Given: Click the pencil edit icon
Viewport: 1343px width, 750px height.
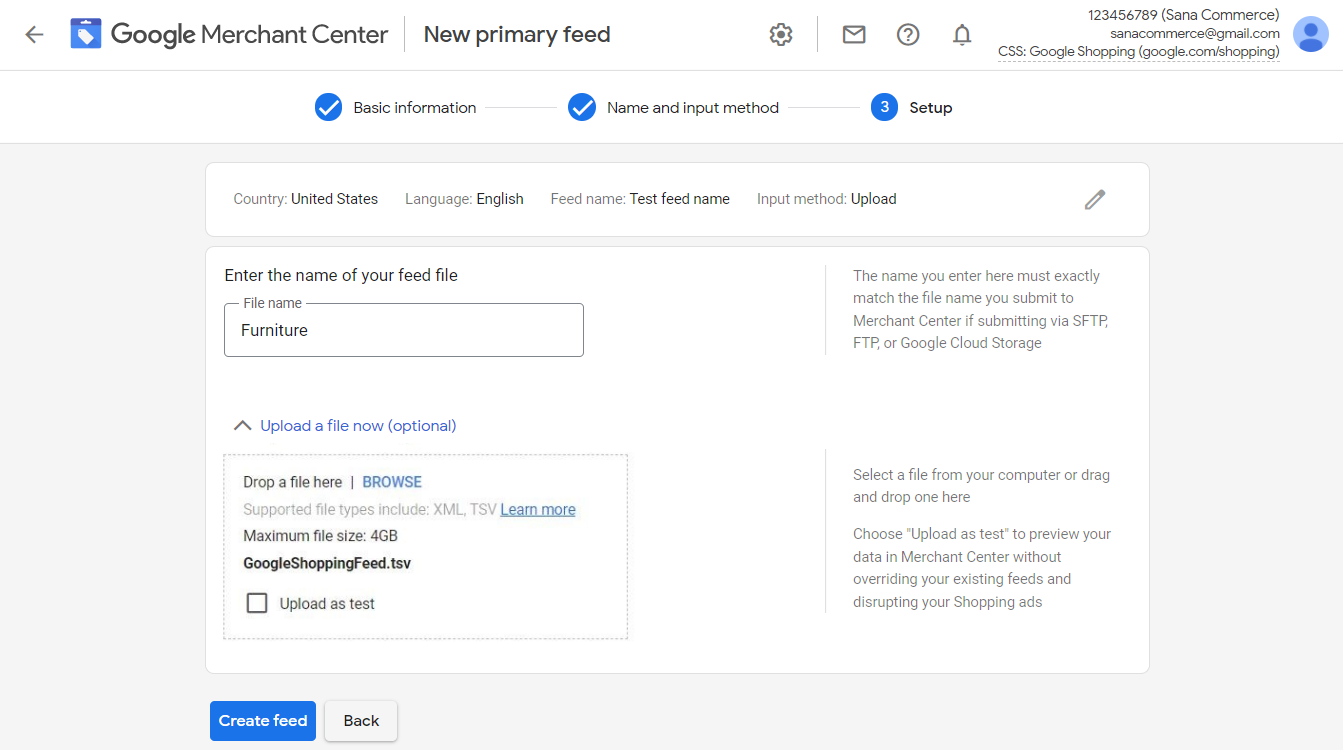Looking at the screenshot, I should point(1095,199).
